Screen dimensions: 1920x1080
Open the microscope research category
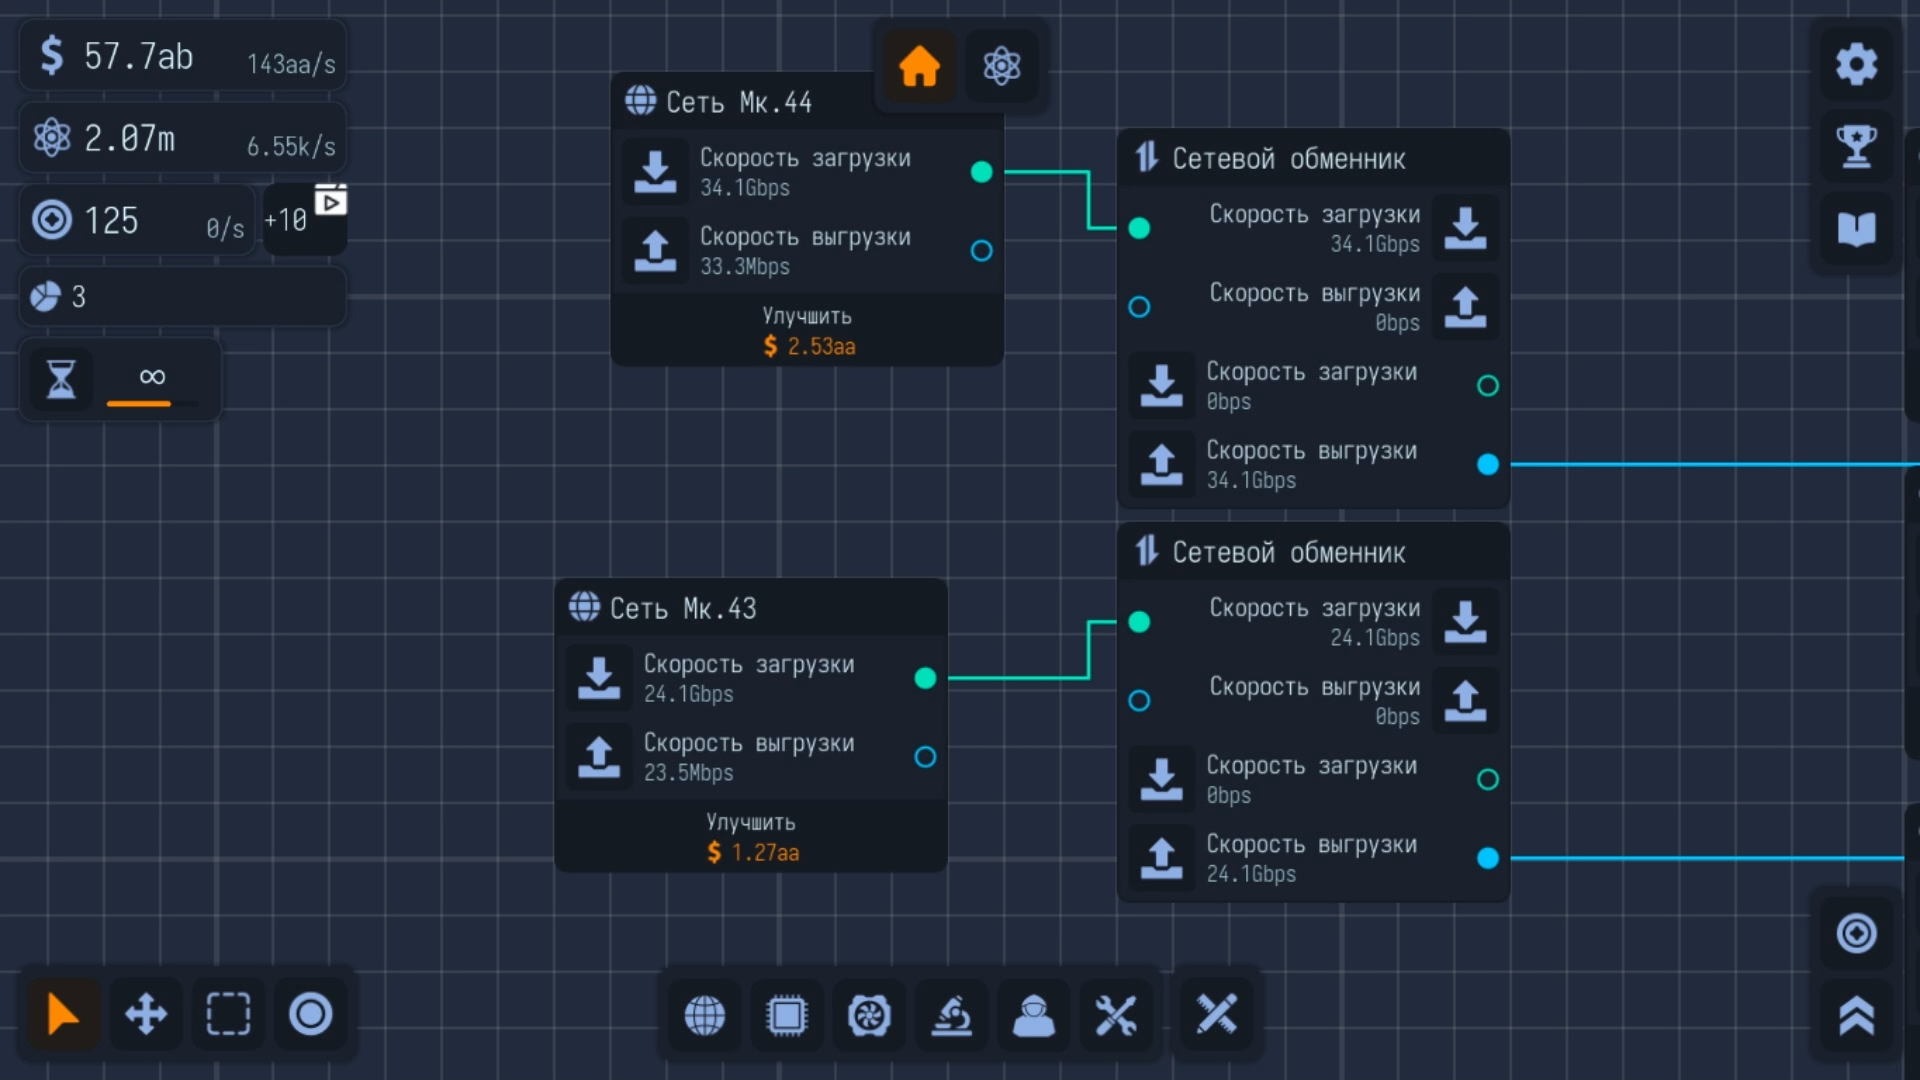coord(951,1016)
